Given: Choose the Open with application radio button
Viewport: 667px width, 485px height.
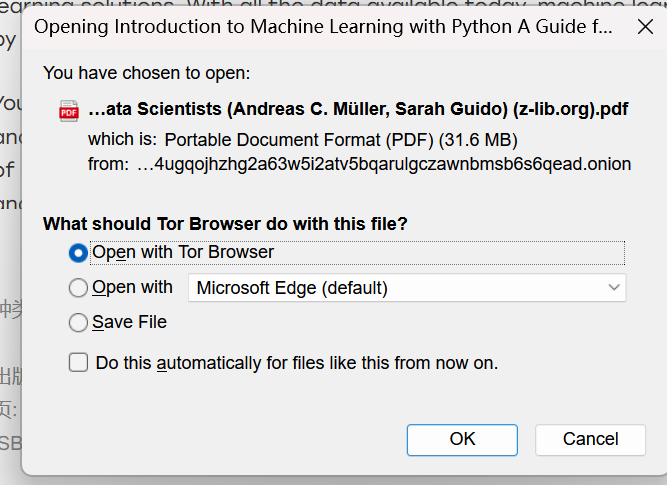Looking at the screenshot, I should point(78,288).
